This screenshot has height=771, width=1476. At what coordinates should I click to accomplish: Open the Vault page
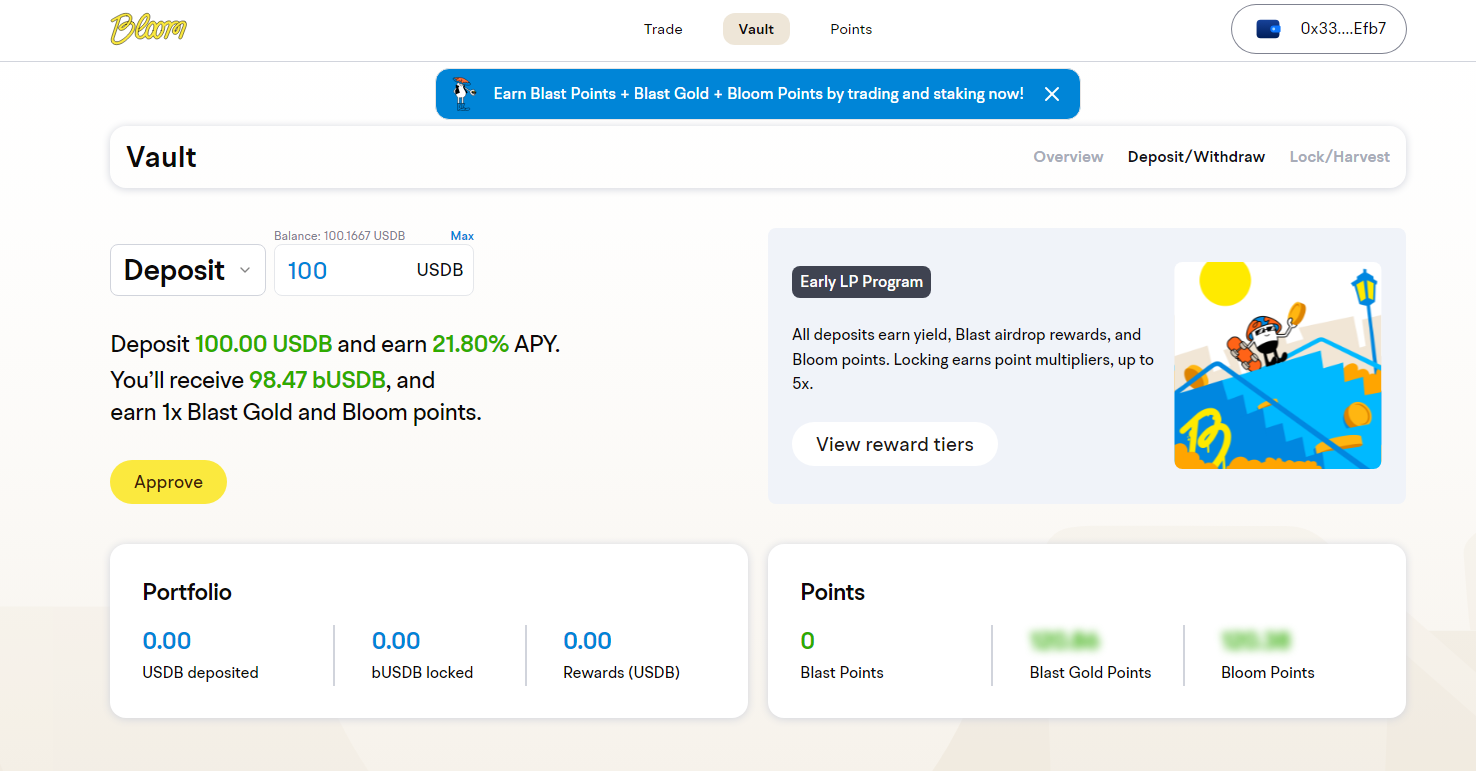click(x=756, y=29)
